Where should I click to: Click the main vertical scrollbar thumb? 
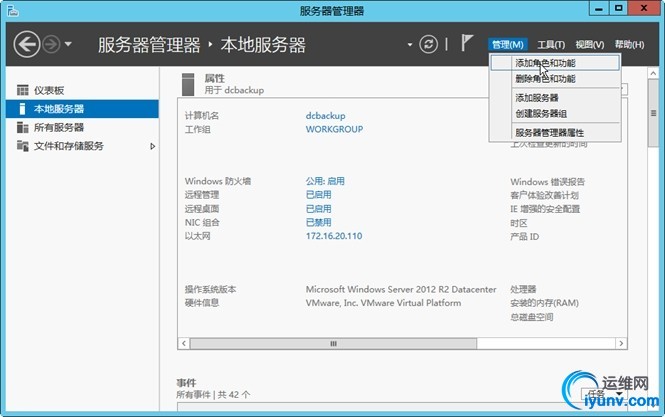[653, 113]
